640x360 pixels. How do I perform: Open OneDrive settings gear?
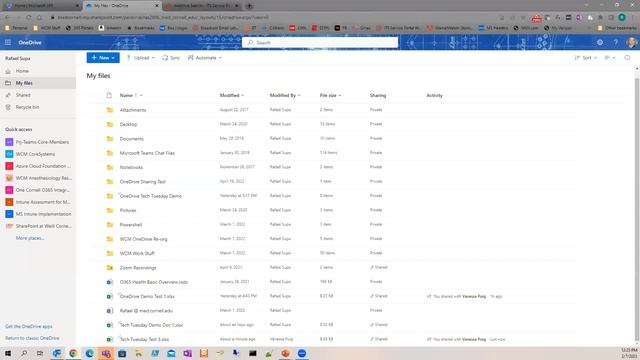(600, 42)
